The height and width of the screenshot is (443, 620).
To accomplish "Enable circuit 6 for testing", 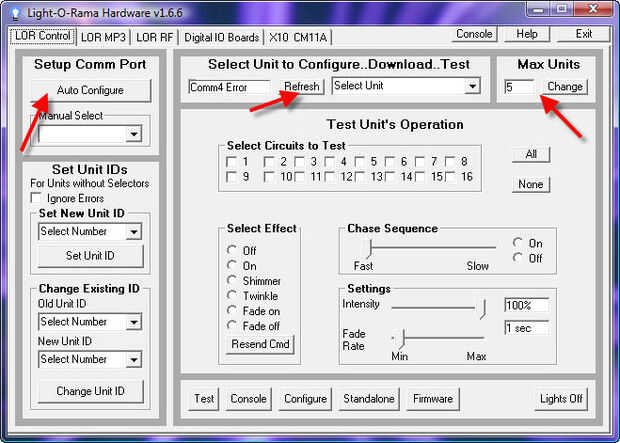I will (389, 162).
